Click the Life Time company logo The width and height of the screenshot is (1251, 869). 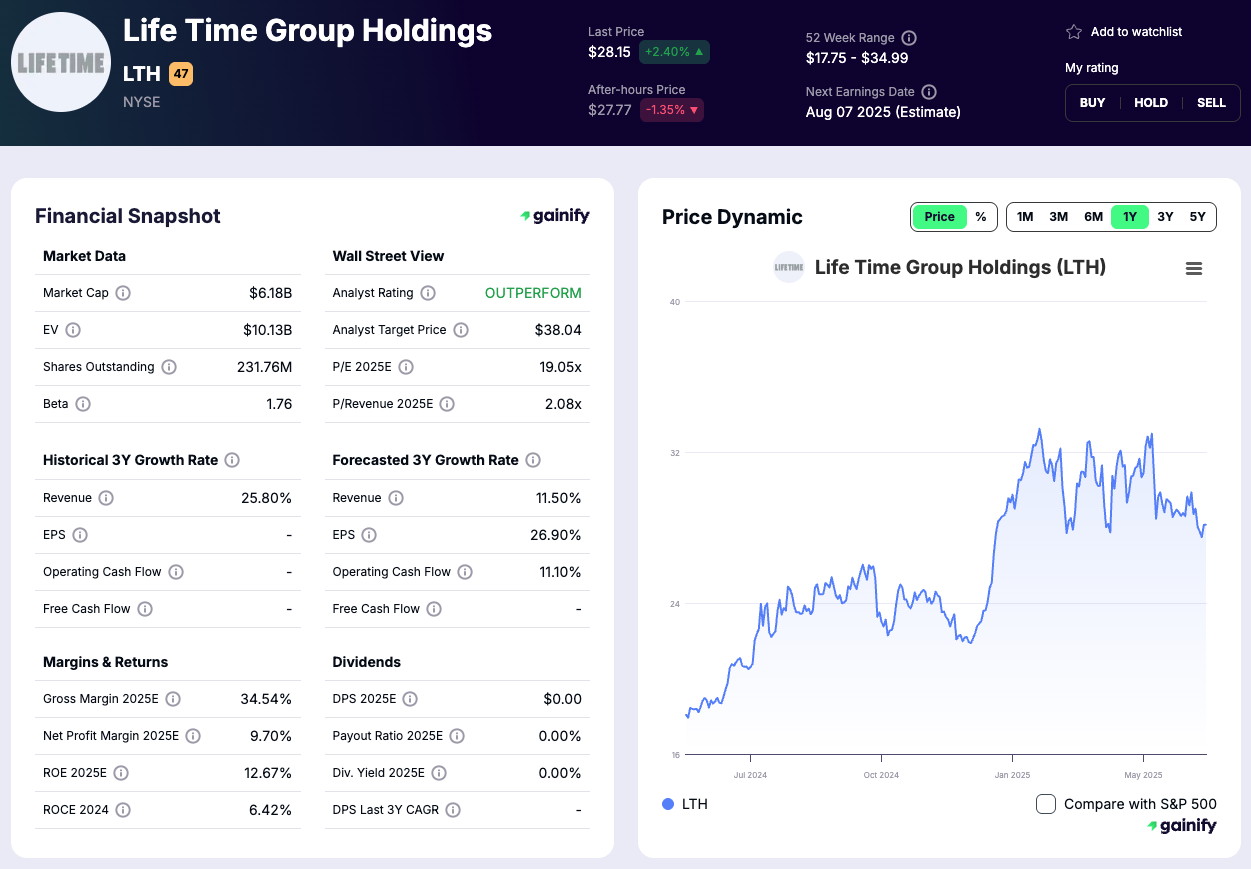point(61,62)
